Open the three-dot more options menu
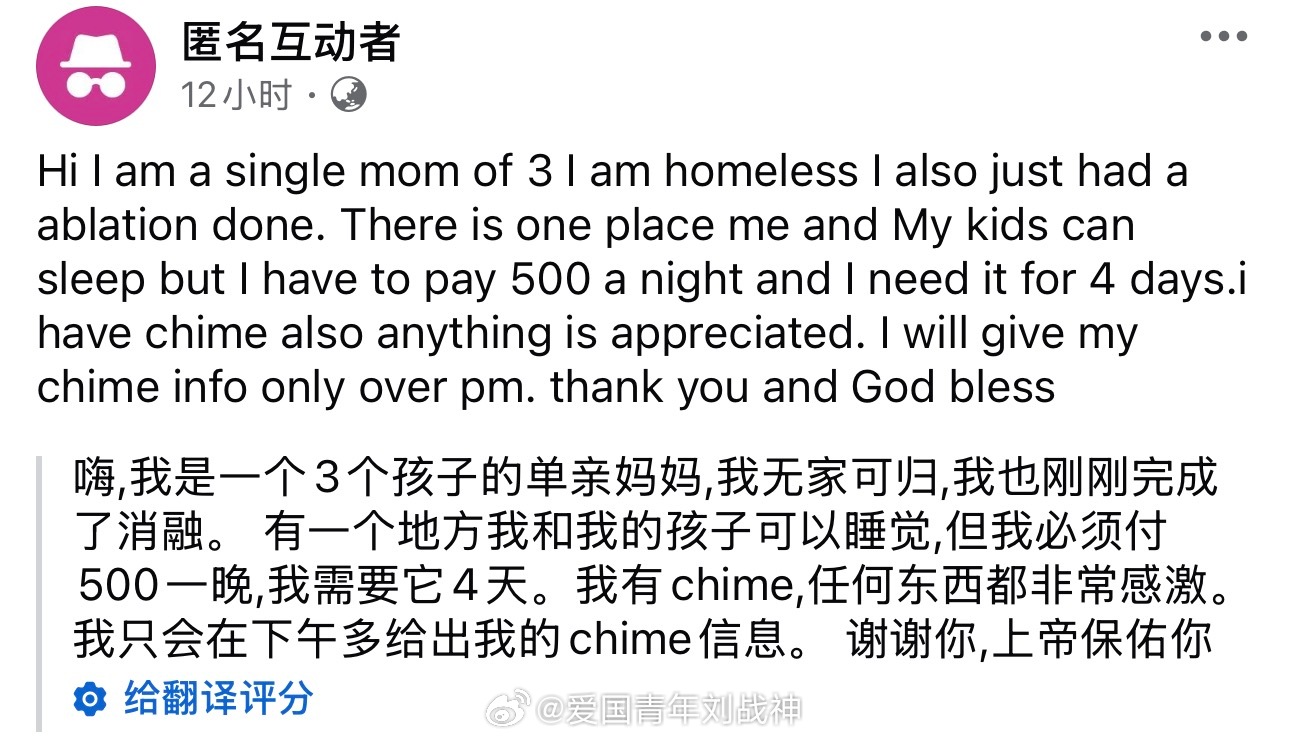Screen dimensions: 1290x740 (1223, 37)
